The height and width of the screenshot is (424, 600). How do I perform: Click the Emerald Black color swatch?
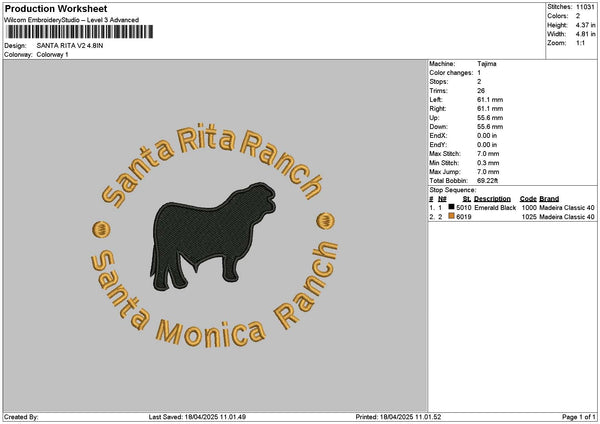[x=451, y=208]
